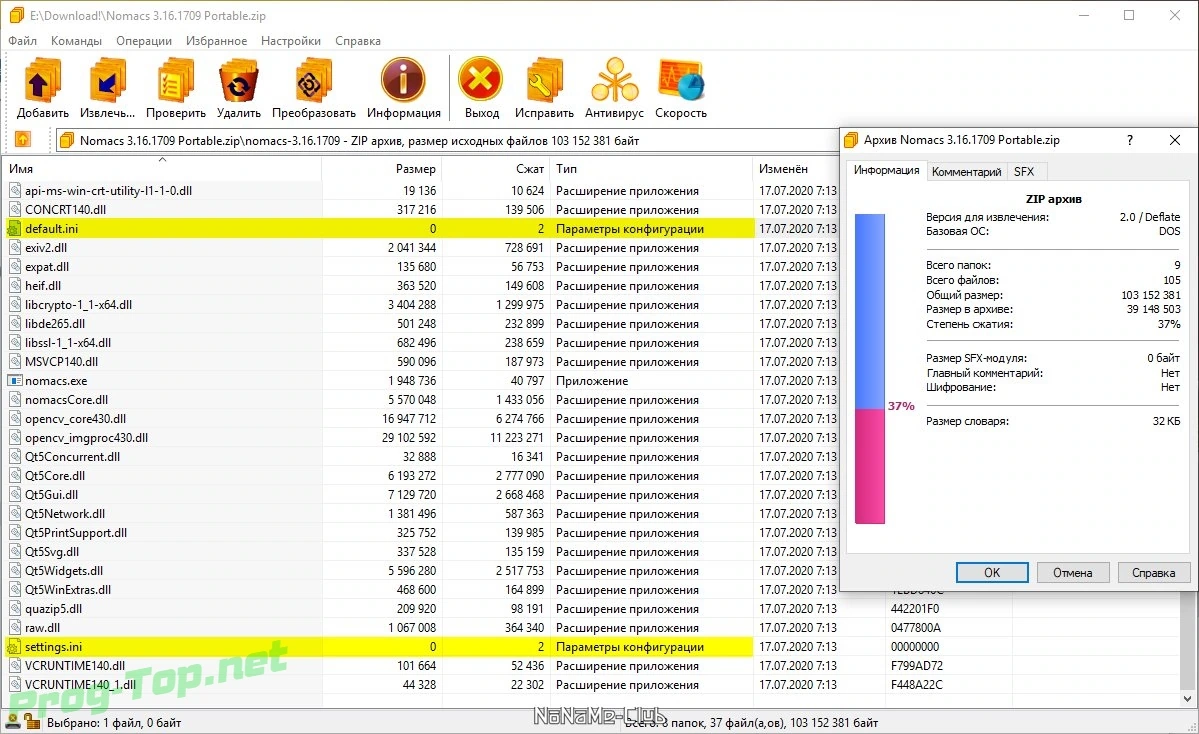Select the nomacsCore.dll file
The width and height of the screenshot is (1199, 734).
(66, 400)
